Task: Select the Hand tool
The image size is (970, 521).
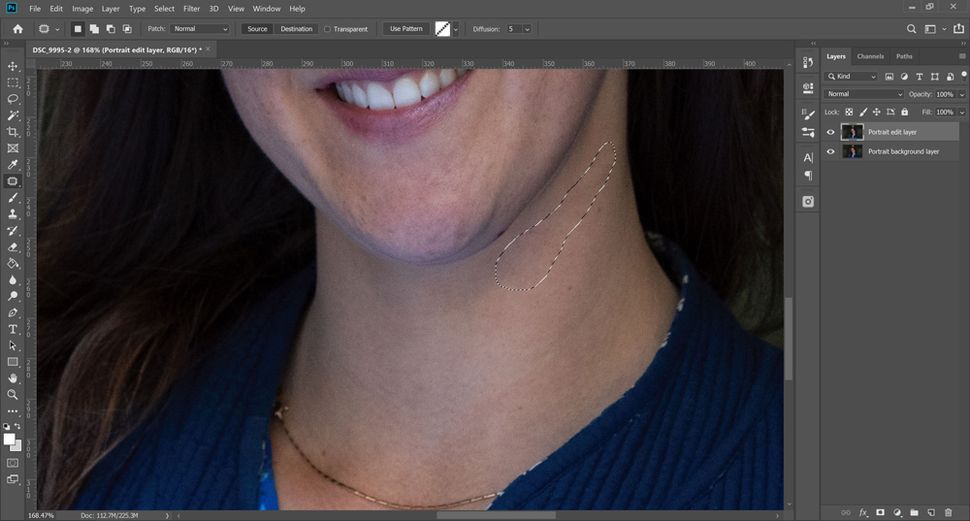Action: tap(12, 378)
